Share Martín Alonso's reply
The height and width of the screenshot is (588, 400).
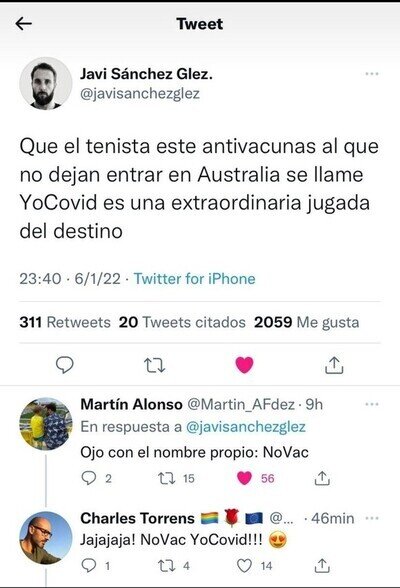coord(322,478)
